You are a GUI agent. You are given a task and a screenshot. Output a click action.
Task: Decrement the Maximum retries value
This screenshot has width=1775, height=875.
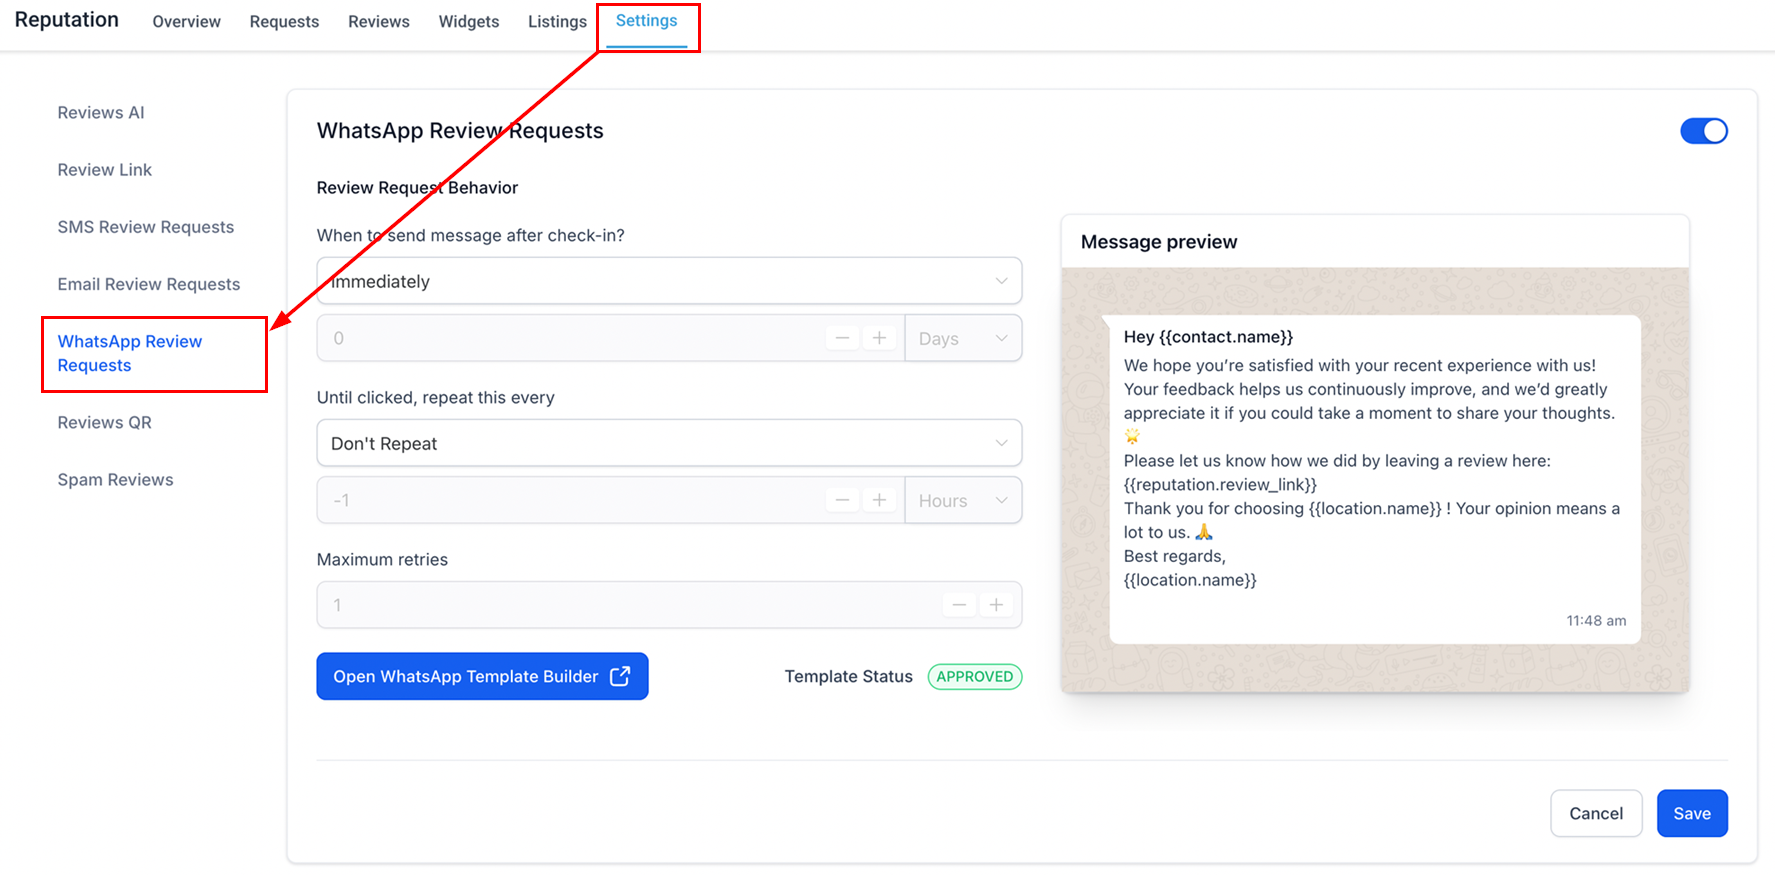[959, 605]
